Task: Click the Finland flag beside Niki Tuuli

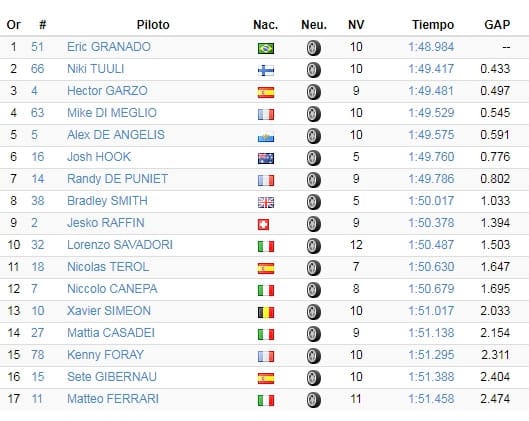Action: tap(266, 70)
